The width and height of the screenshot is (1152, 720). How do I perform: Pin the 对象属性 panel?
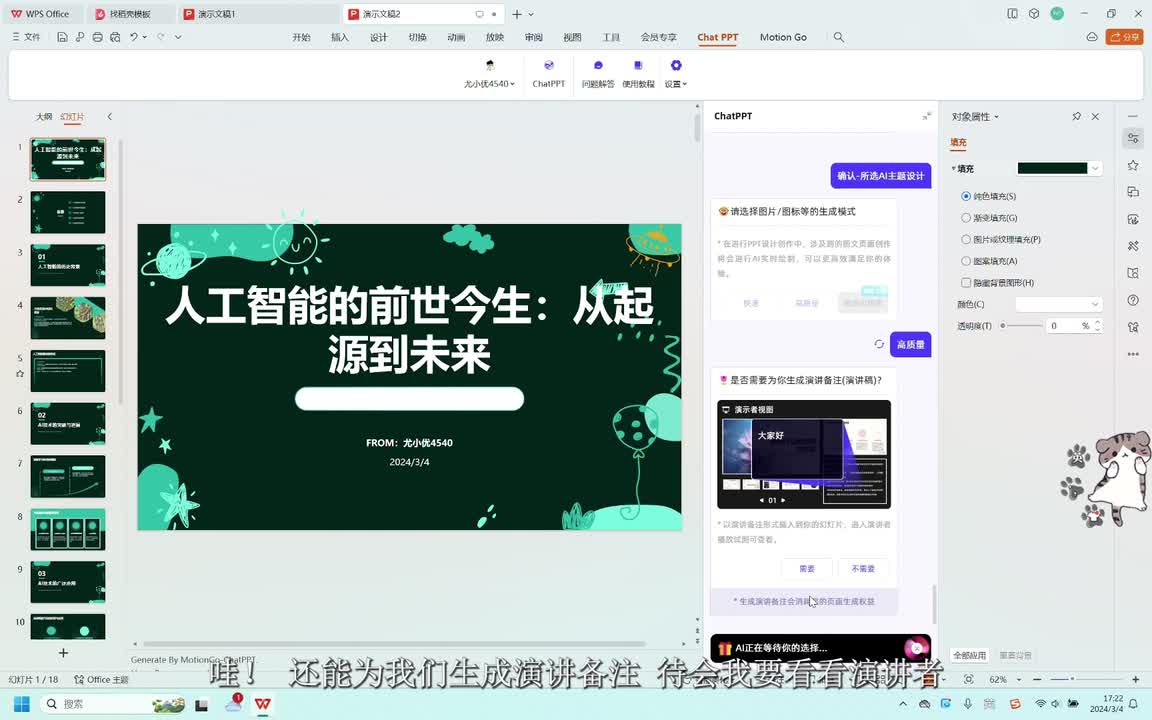[1076, 117]
